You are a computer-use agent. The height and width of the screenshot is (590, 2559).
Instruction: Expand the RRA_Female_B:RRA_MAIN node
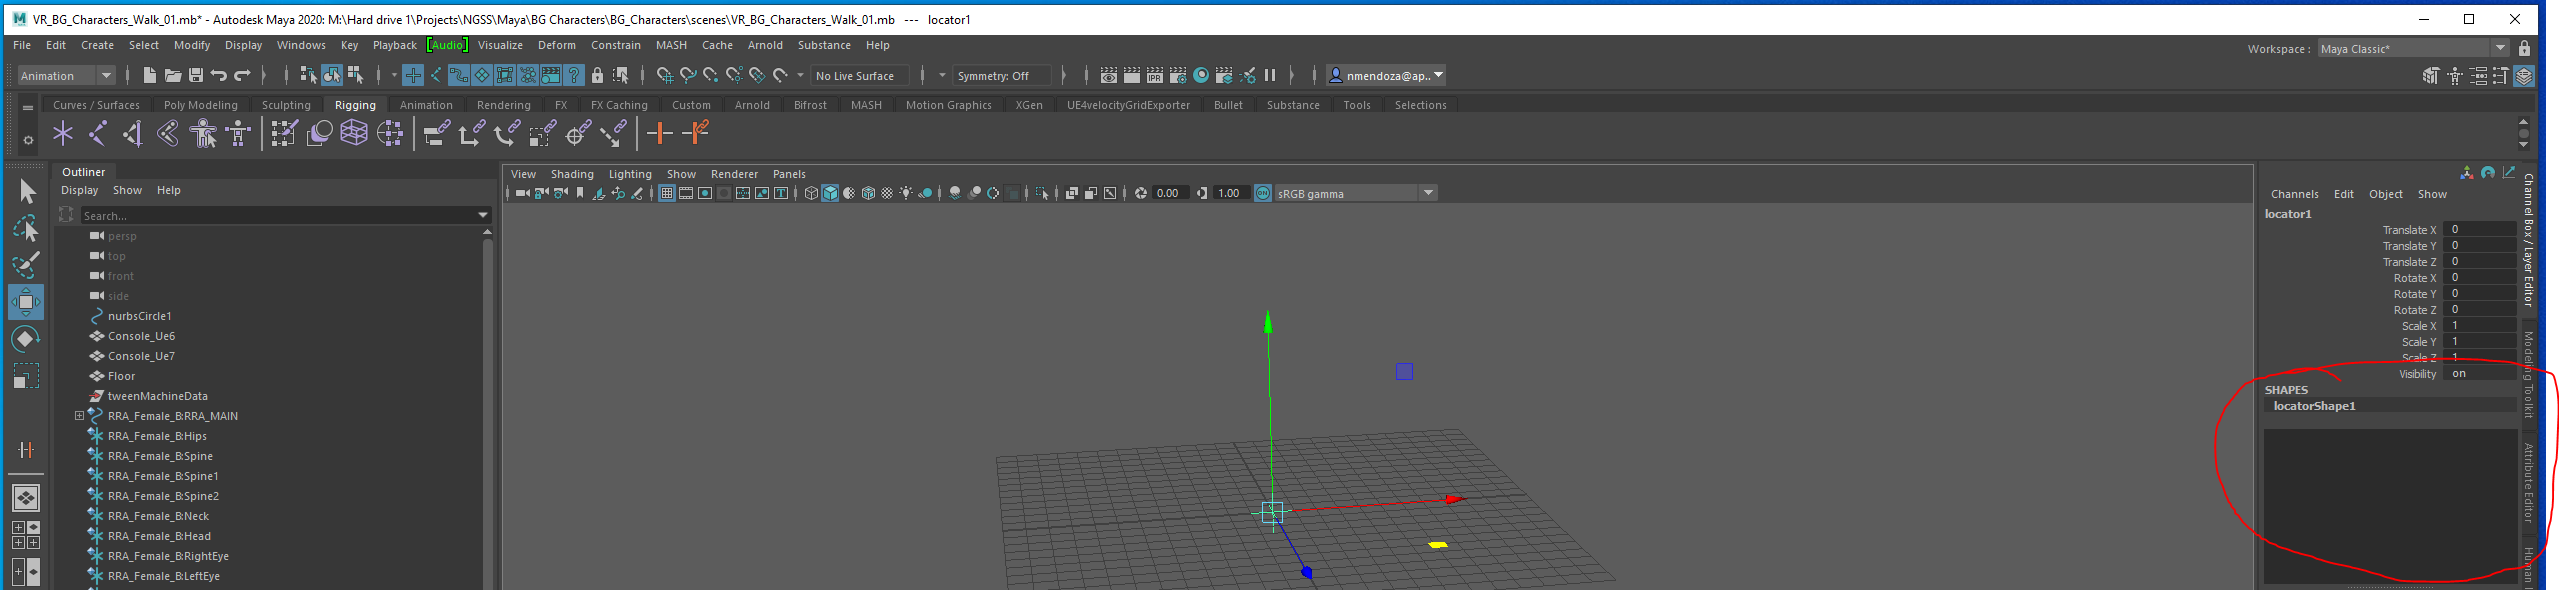point(79,416)
